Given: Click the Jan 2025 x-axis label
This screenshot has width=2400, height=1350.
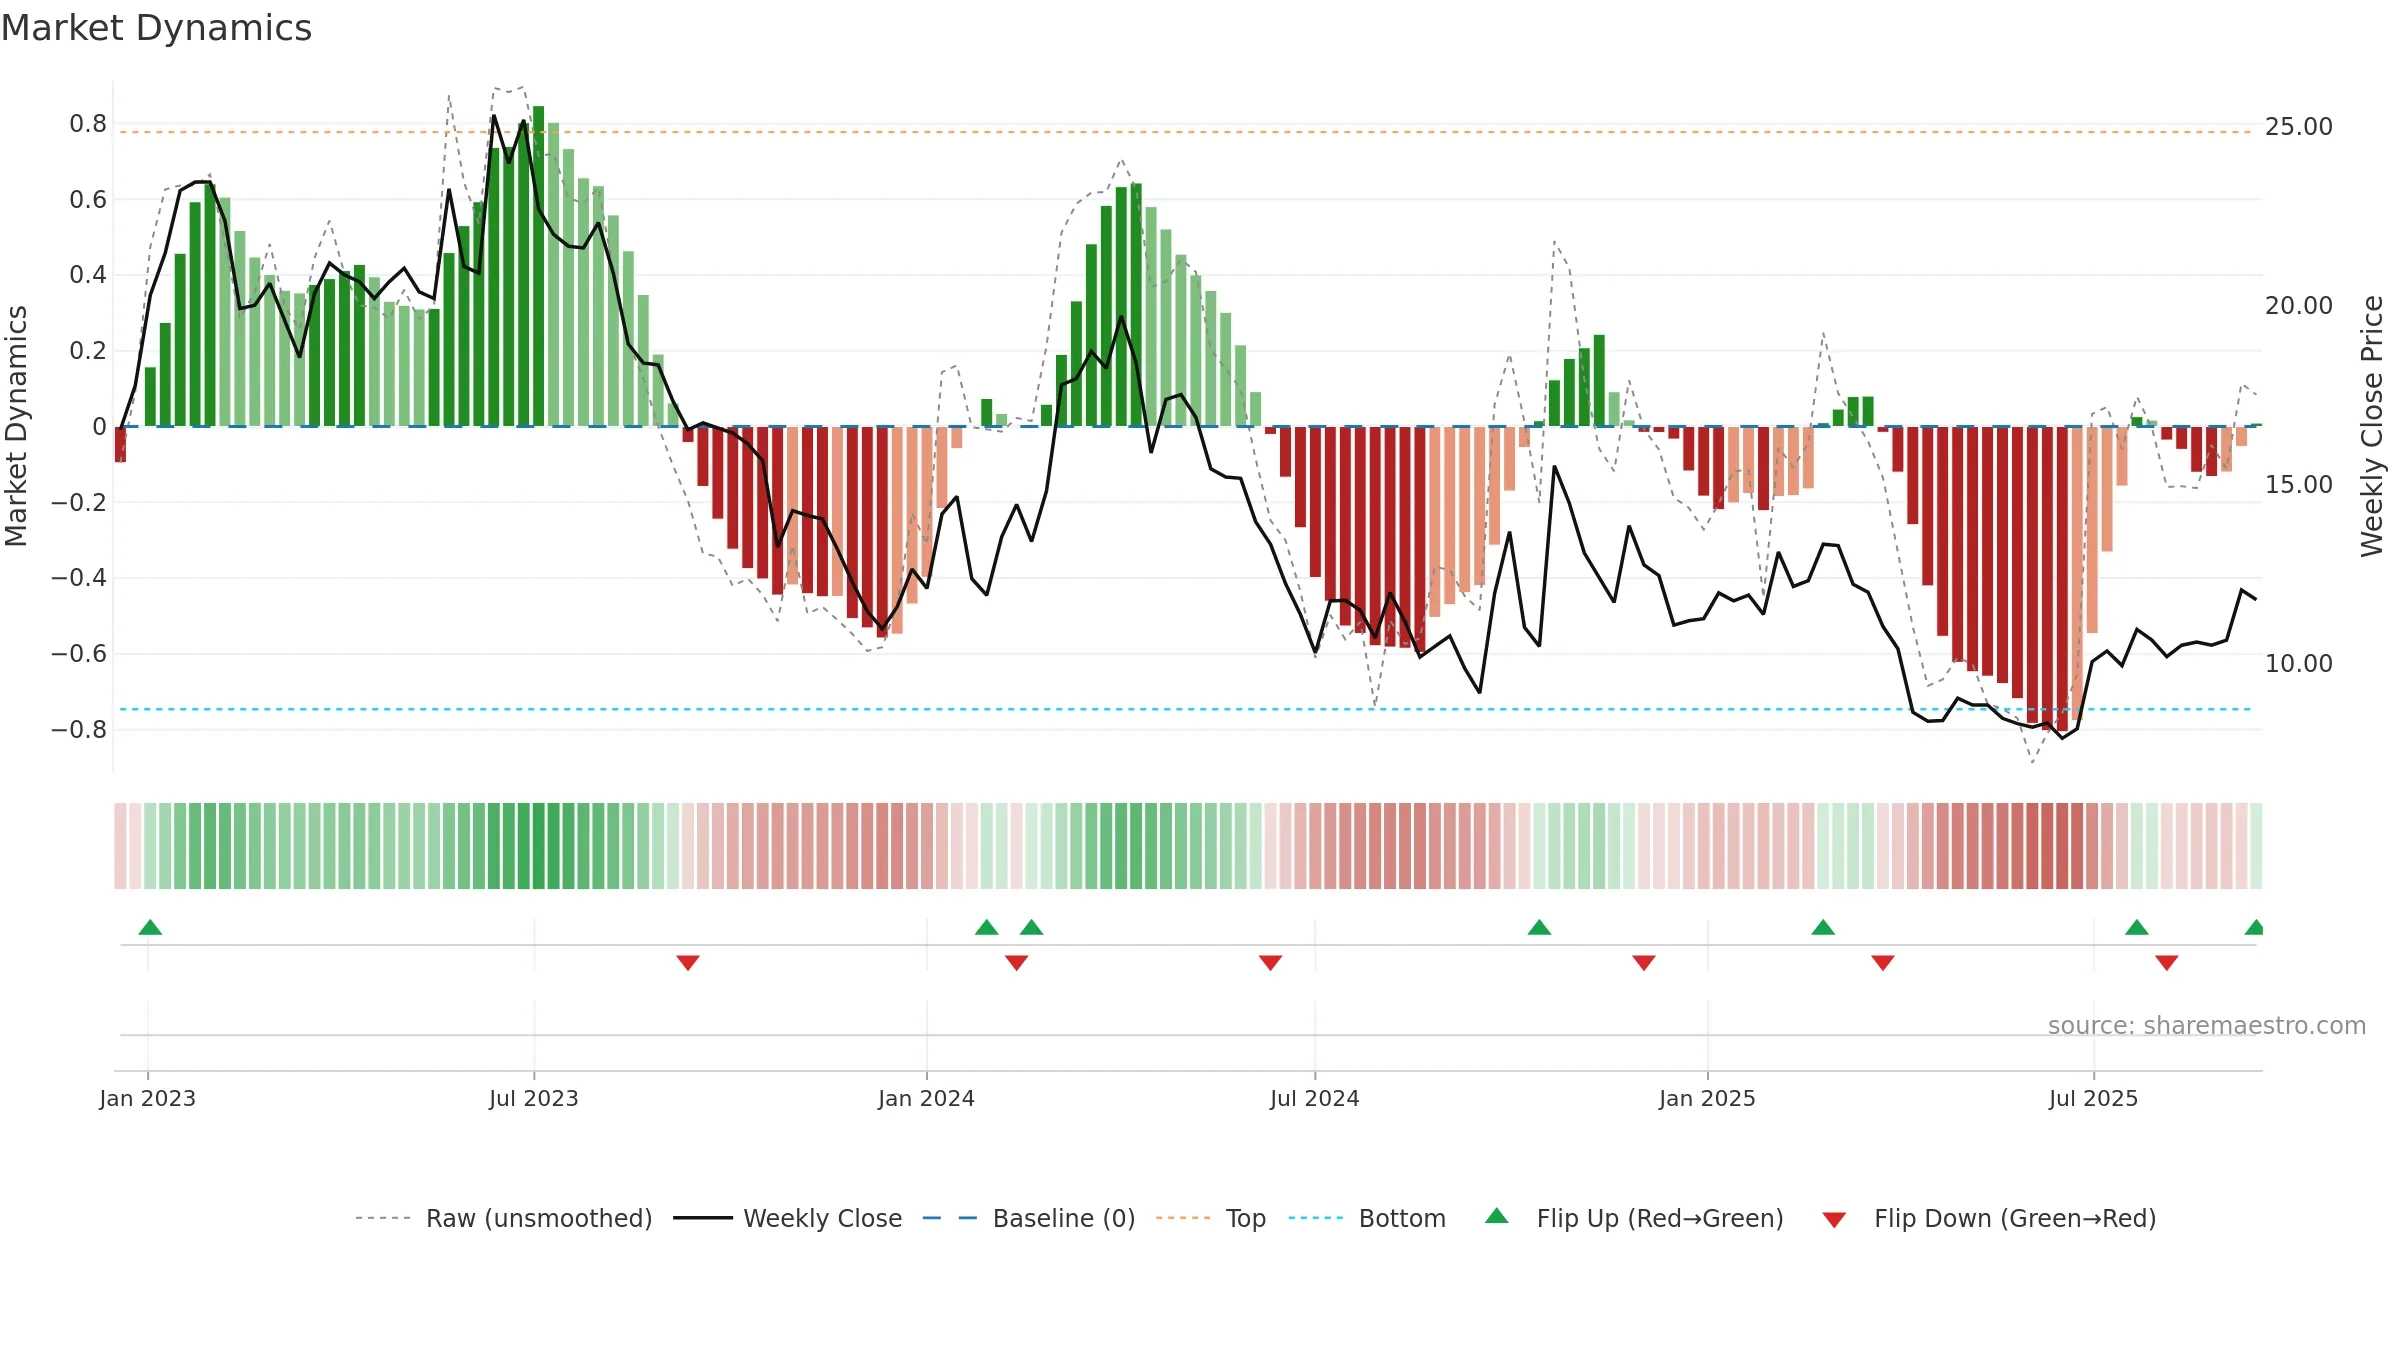Looking at the screenshot, I should pyautogui.click(x=1708, y=1098).
